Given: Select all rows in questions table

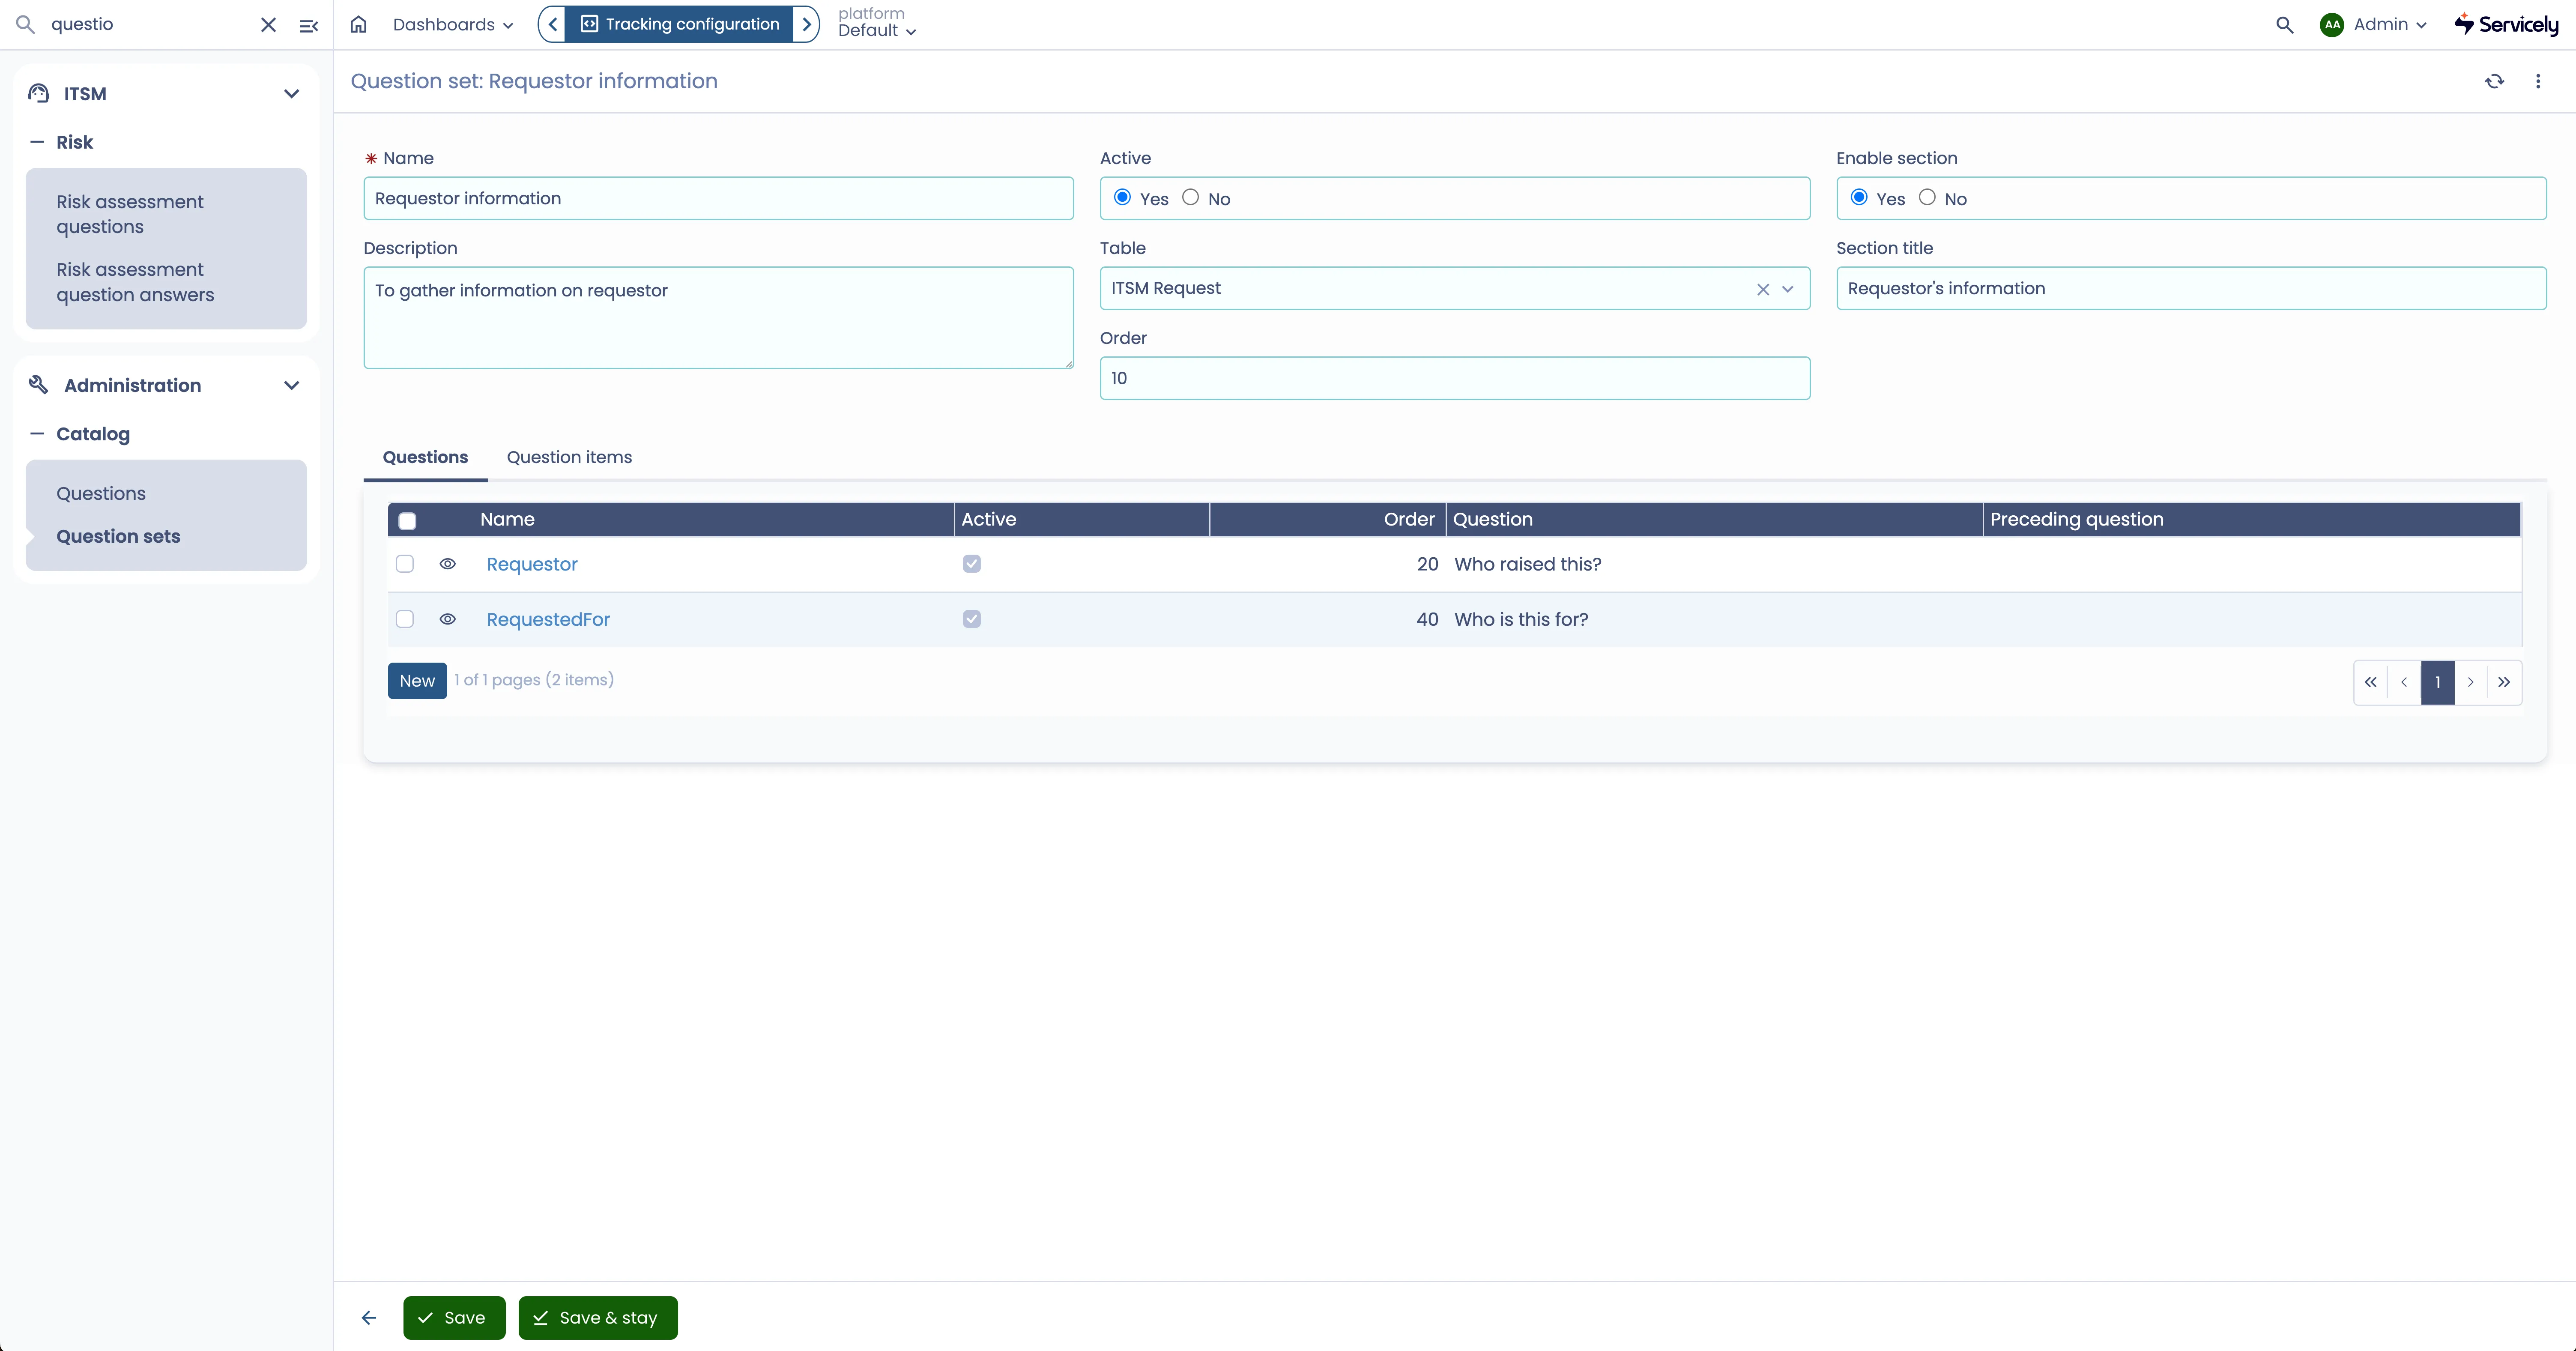Looking at the screenshot, I should [x=407, y=521].
